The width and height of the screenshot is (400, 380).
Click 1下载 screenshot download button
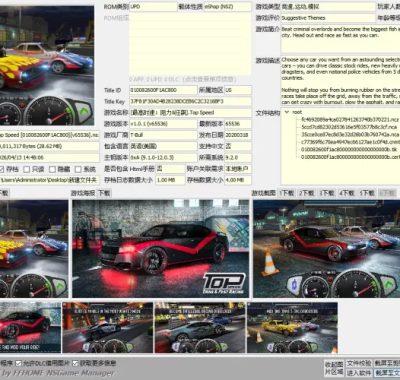click(287, 193)
